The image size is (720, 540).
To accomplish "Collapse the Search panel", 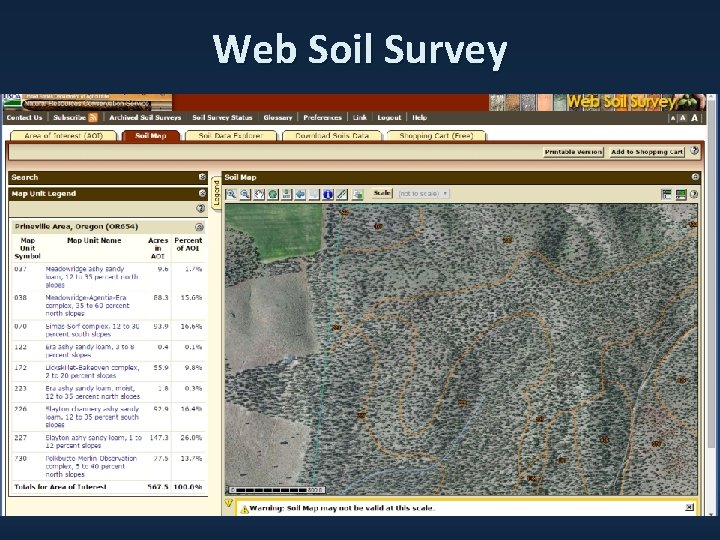I will click(x=202, y=177).
